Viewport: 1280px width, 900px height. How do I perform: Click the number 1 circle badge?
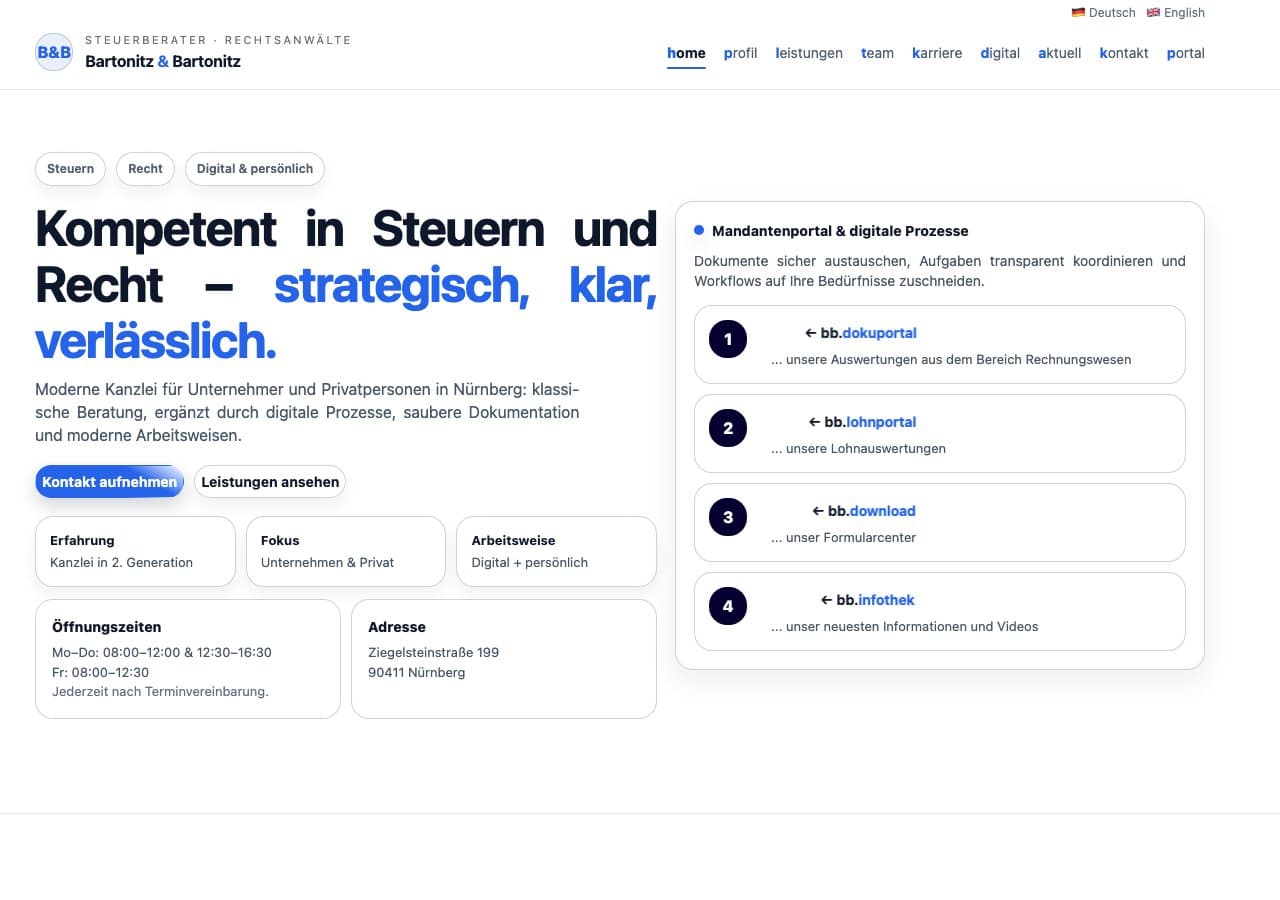pos(728,339)
